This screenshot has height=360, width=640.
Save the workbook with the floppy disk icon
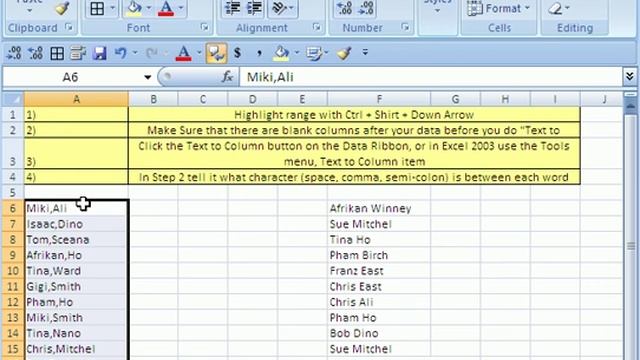(x=99, y=53)
